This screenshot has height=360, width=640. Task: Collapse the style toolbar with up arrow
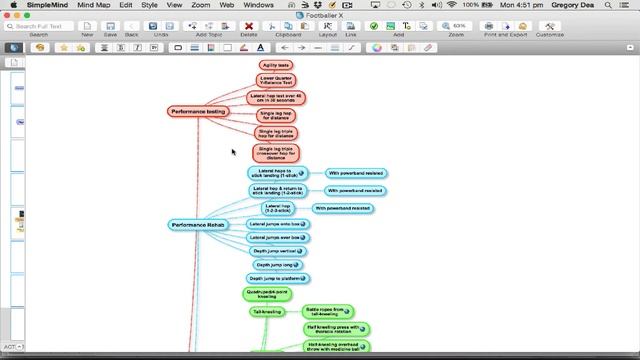point(630,48)
